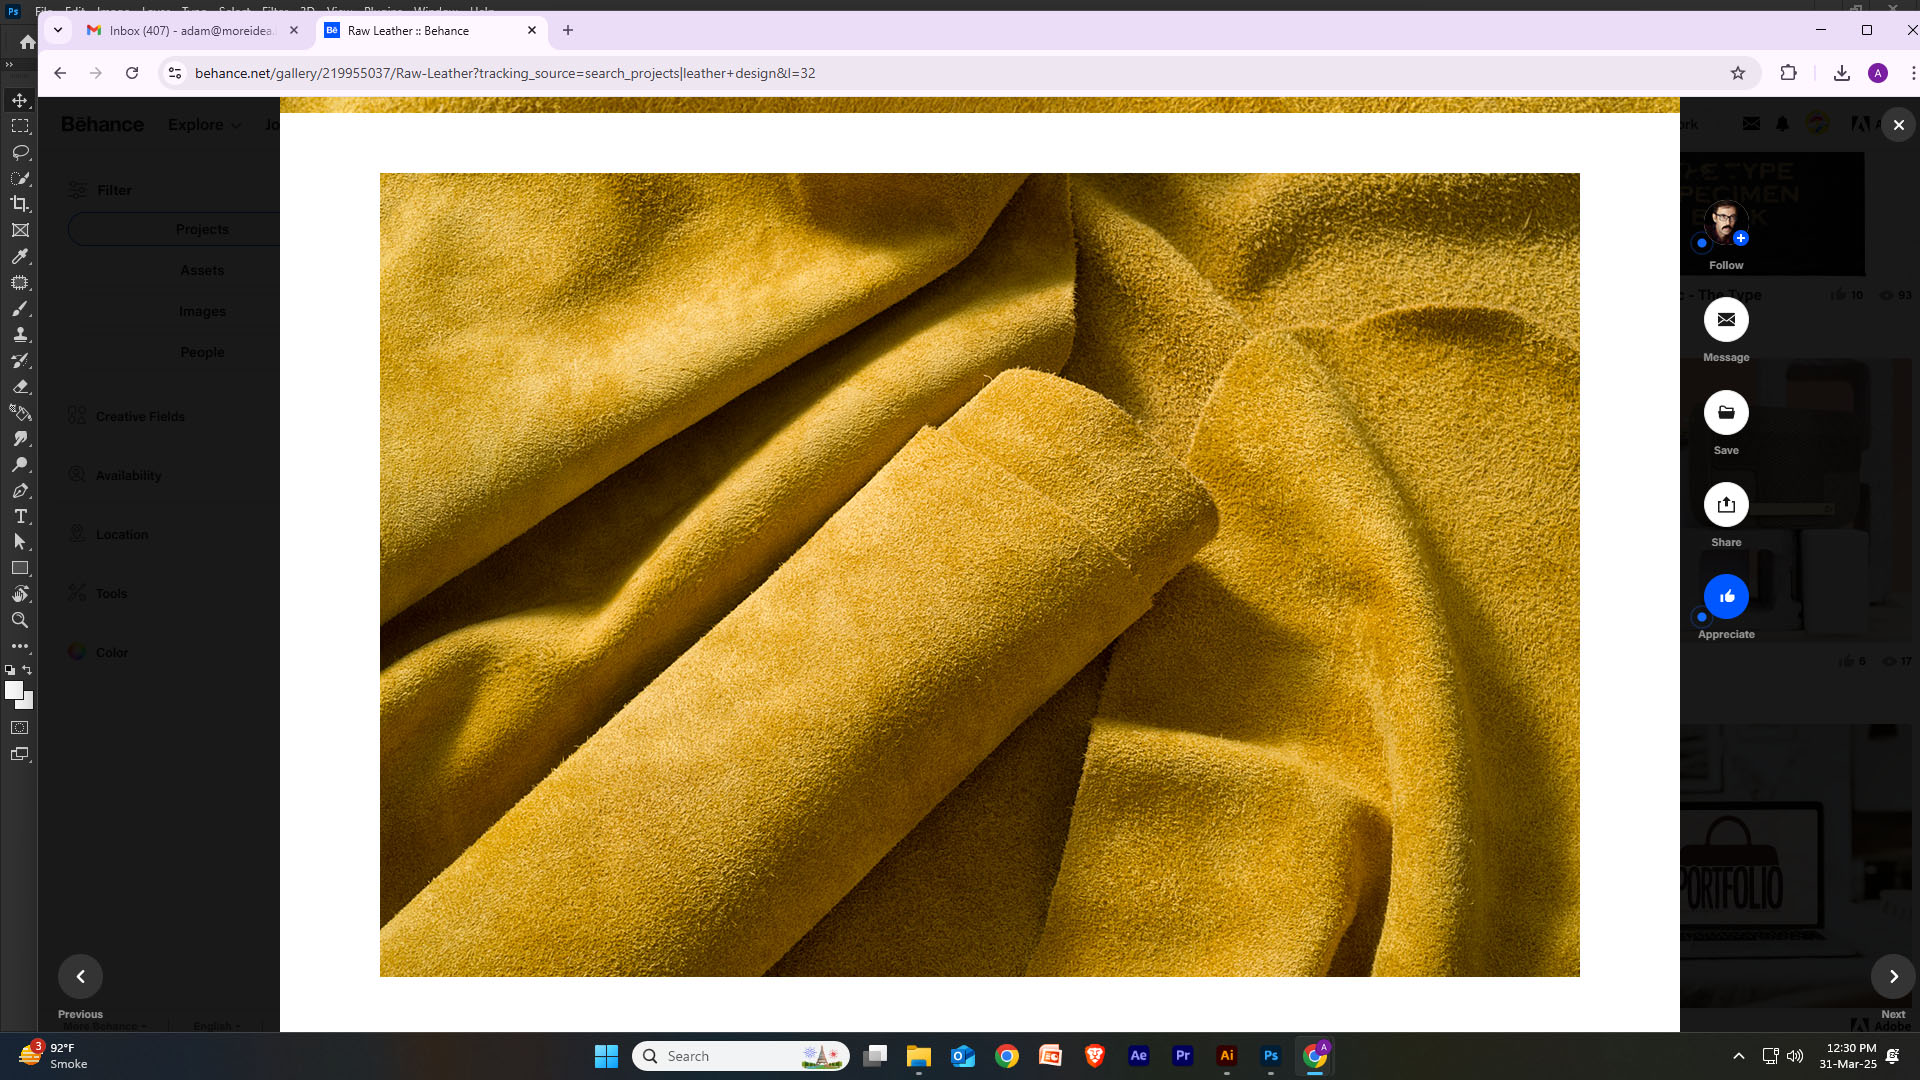Go to next project arrow
Screen dimensions: 1920x1080
[x=1893, y=977]
